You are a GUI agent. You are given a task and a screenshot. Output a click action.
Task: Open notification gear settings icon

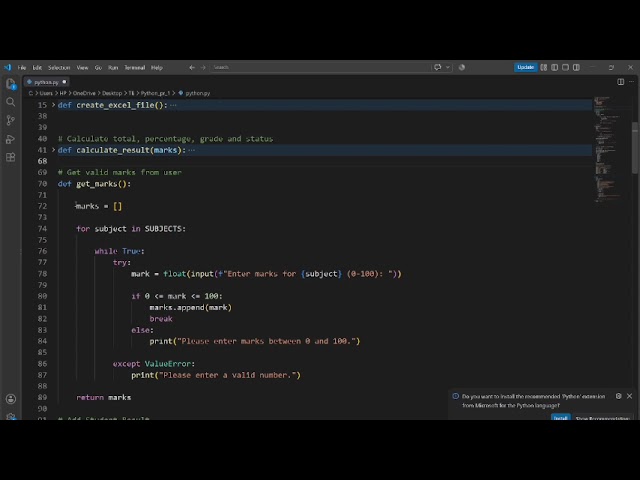tap(618, 396)
